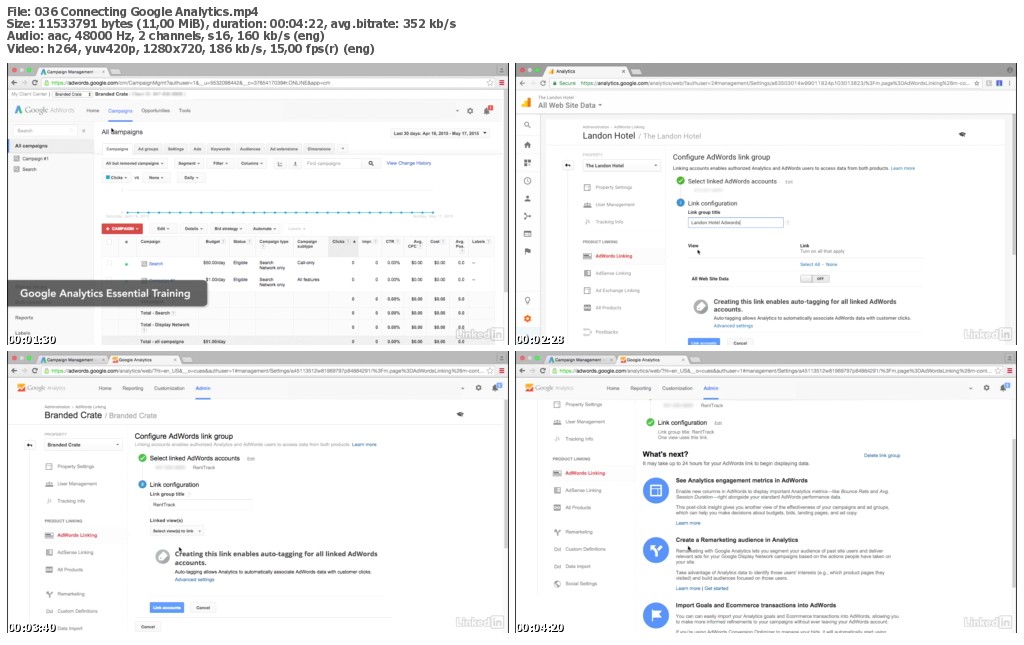Open the Home icon in the 00:02:28 Analytics sidebar
Image resolution: width=1024 pixels, height=645 pixels.
coord(527,145)
